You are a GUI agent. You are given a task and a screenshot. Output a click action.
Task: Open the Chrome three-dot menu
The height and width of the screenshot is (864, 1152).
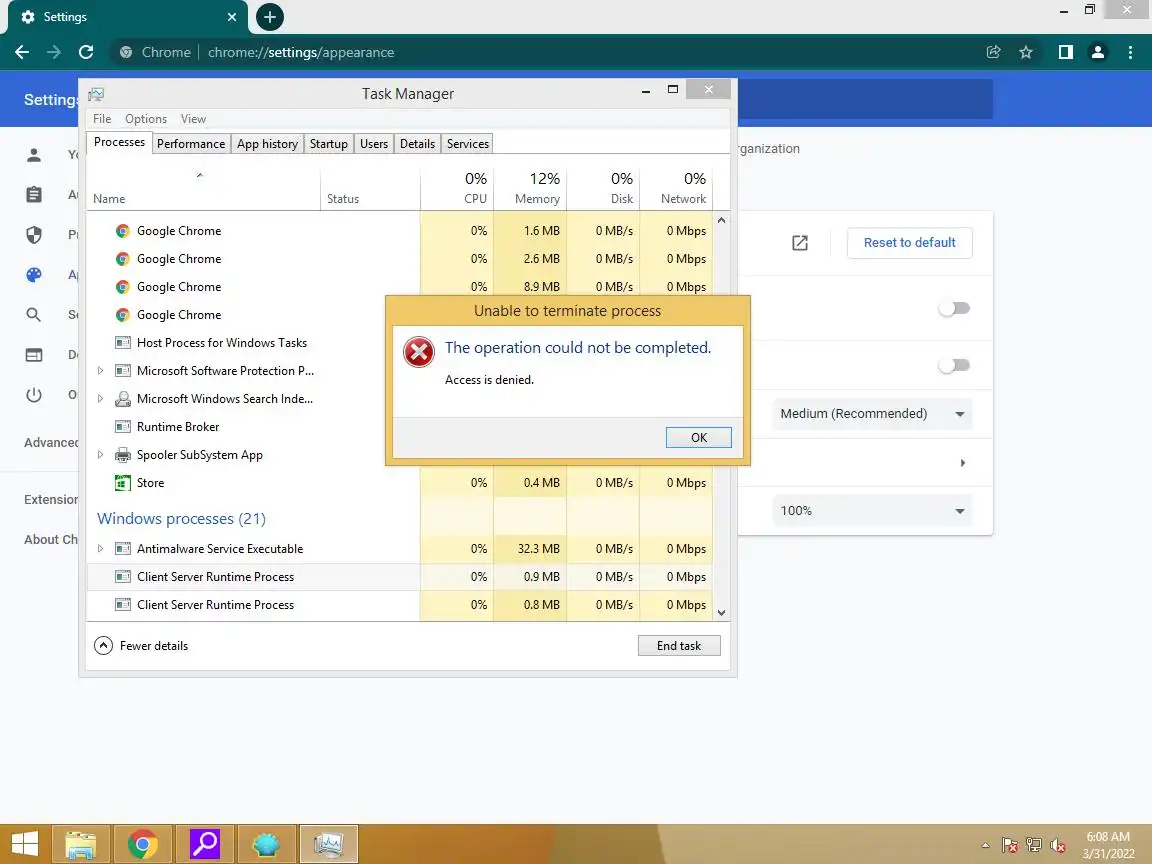(1130, 52)
